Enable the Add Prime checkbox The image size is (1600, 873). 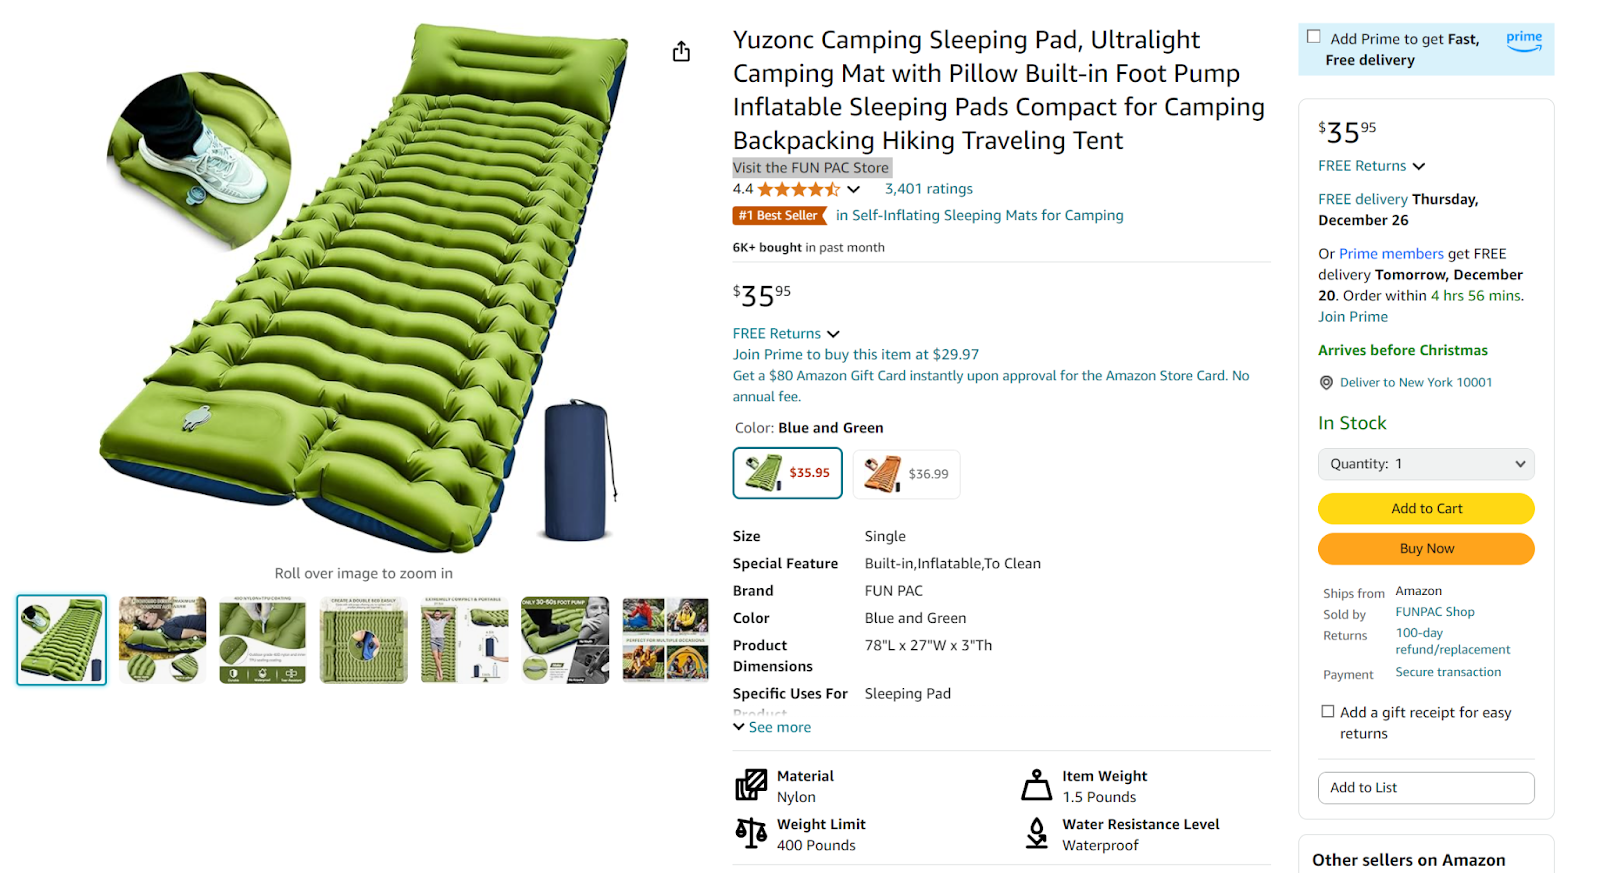point(1314,35)
